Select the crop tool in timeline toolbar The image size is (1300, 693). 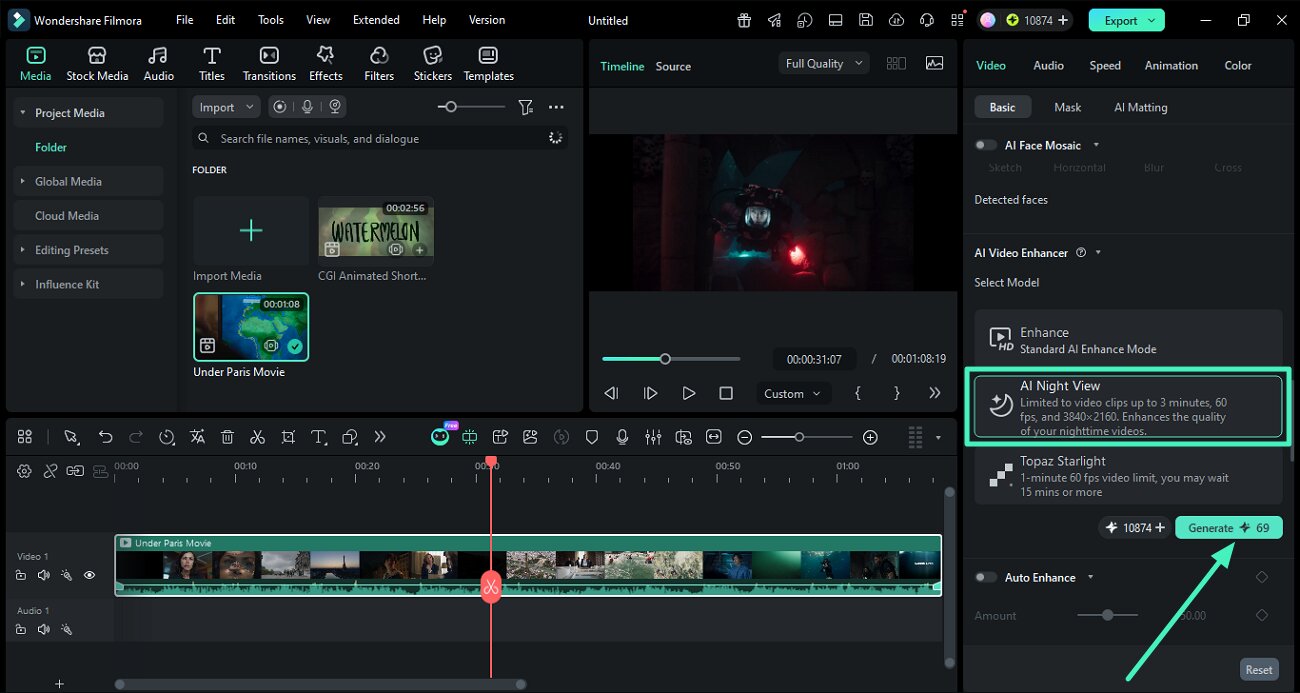click(x=288, y=437)
